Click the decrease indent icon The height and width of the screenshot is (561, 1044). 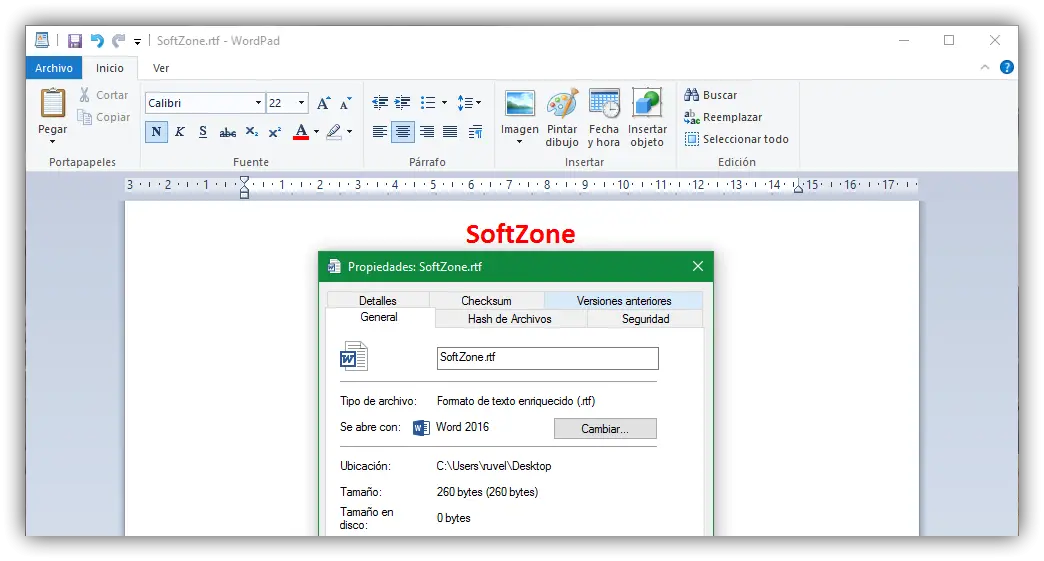pyautogui.click(x=380, y=102)
